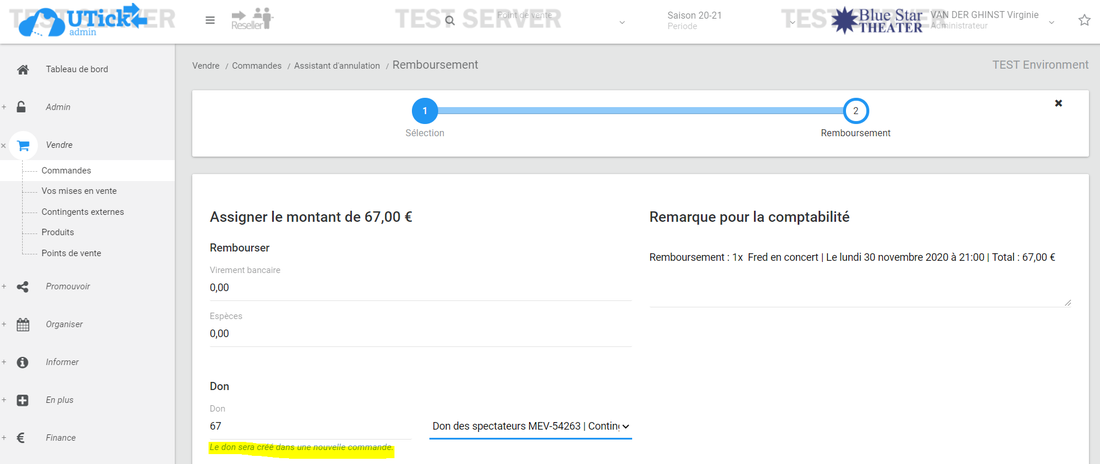Open the user account dropdown arrow
1100x464 pixels.
(x=1051, y=21)
